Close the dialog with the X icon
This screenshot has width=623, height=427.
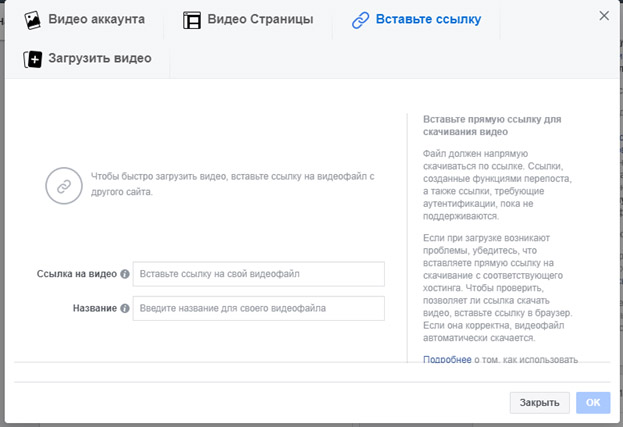[x=604, y=16]
